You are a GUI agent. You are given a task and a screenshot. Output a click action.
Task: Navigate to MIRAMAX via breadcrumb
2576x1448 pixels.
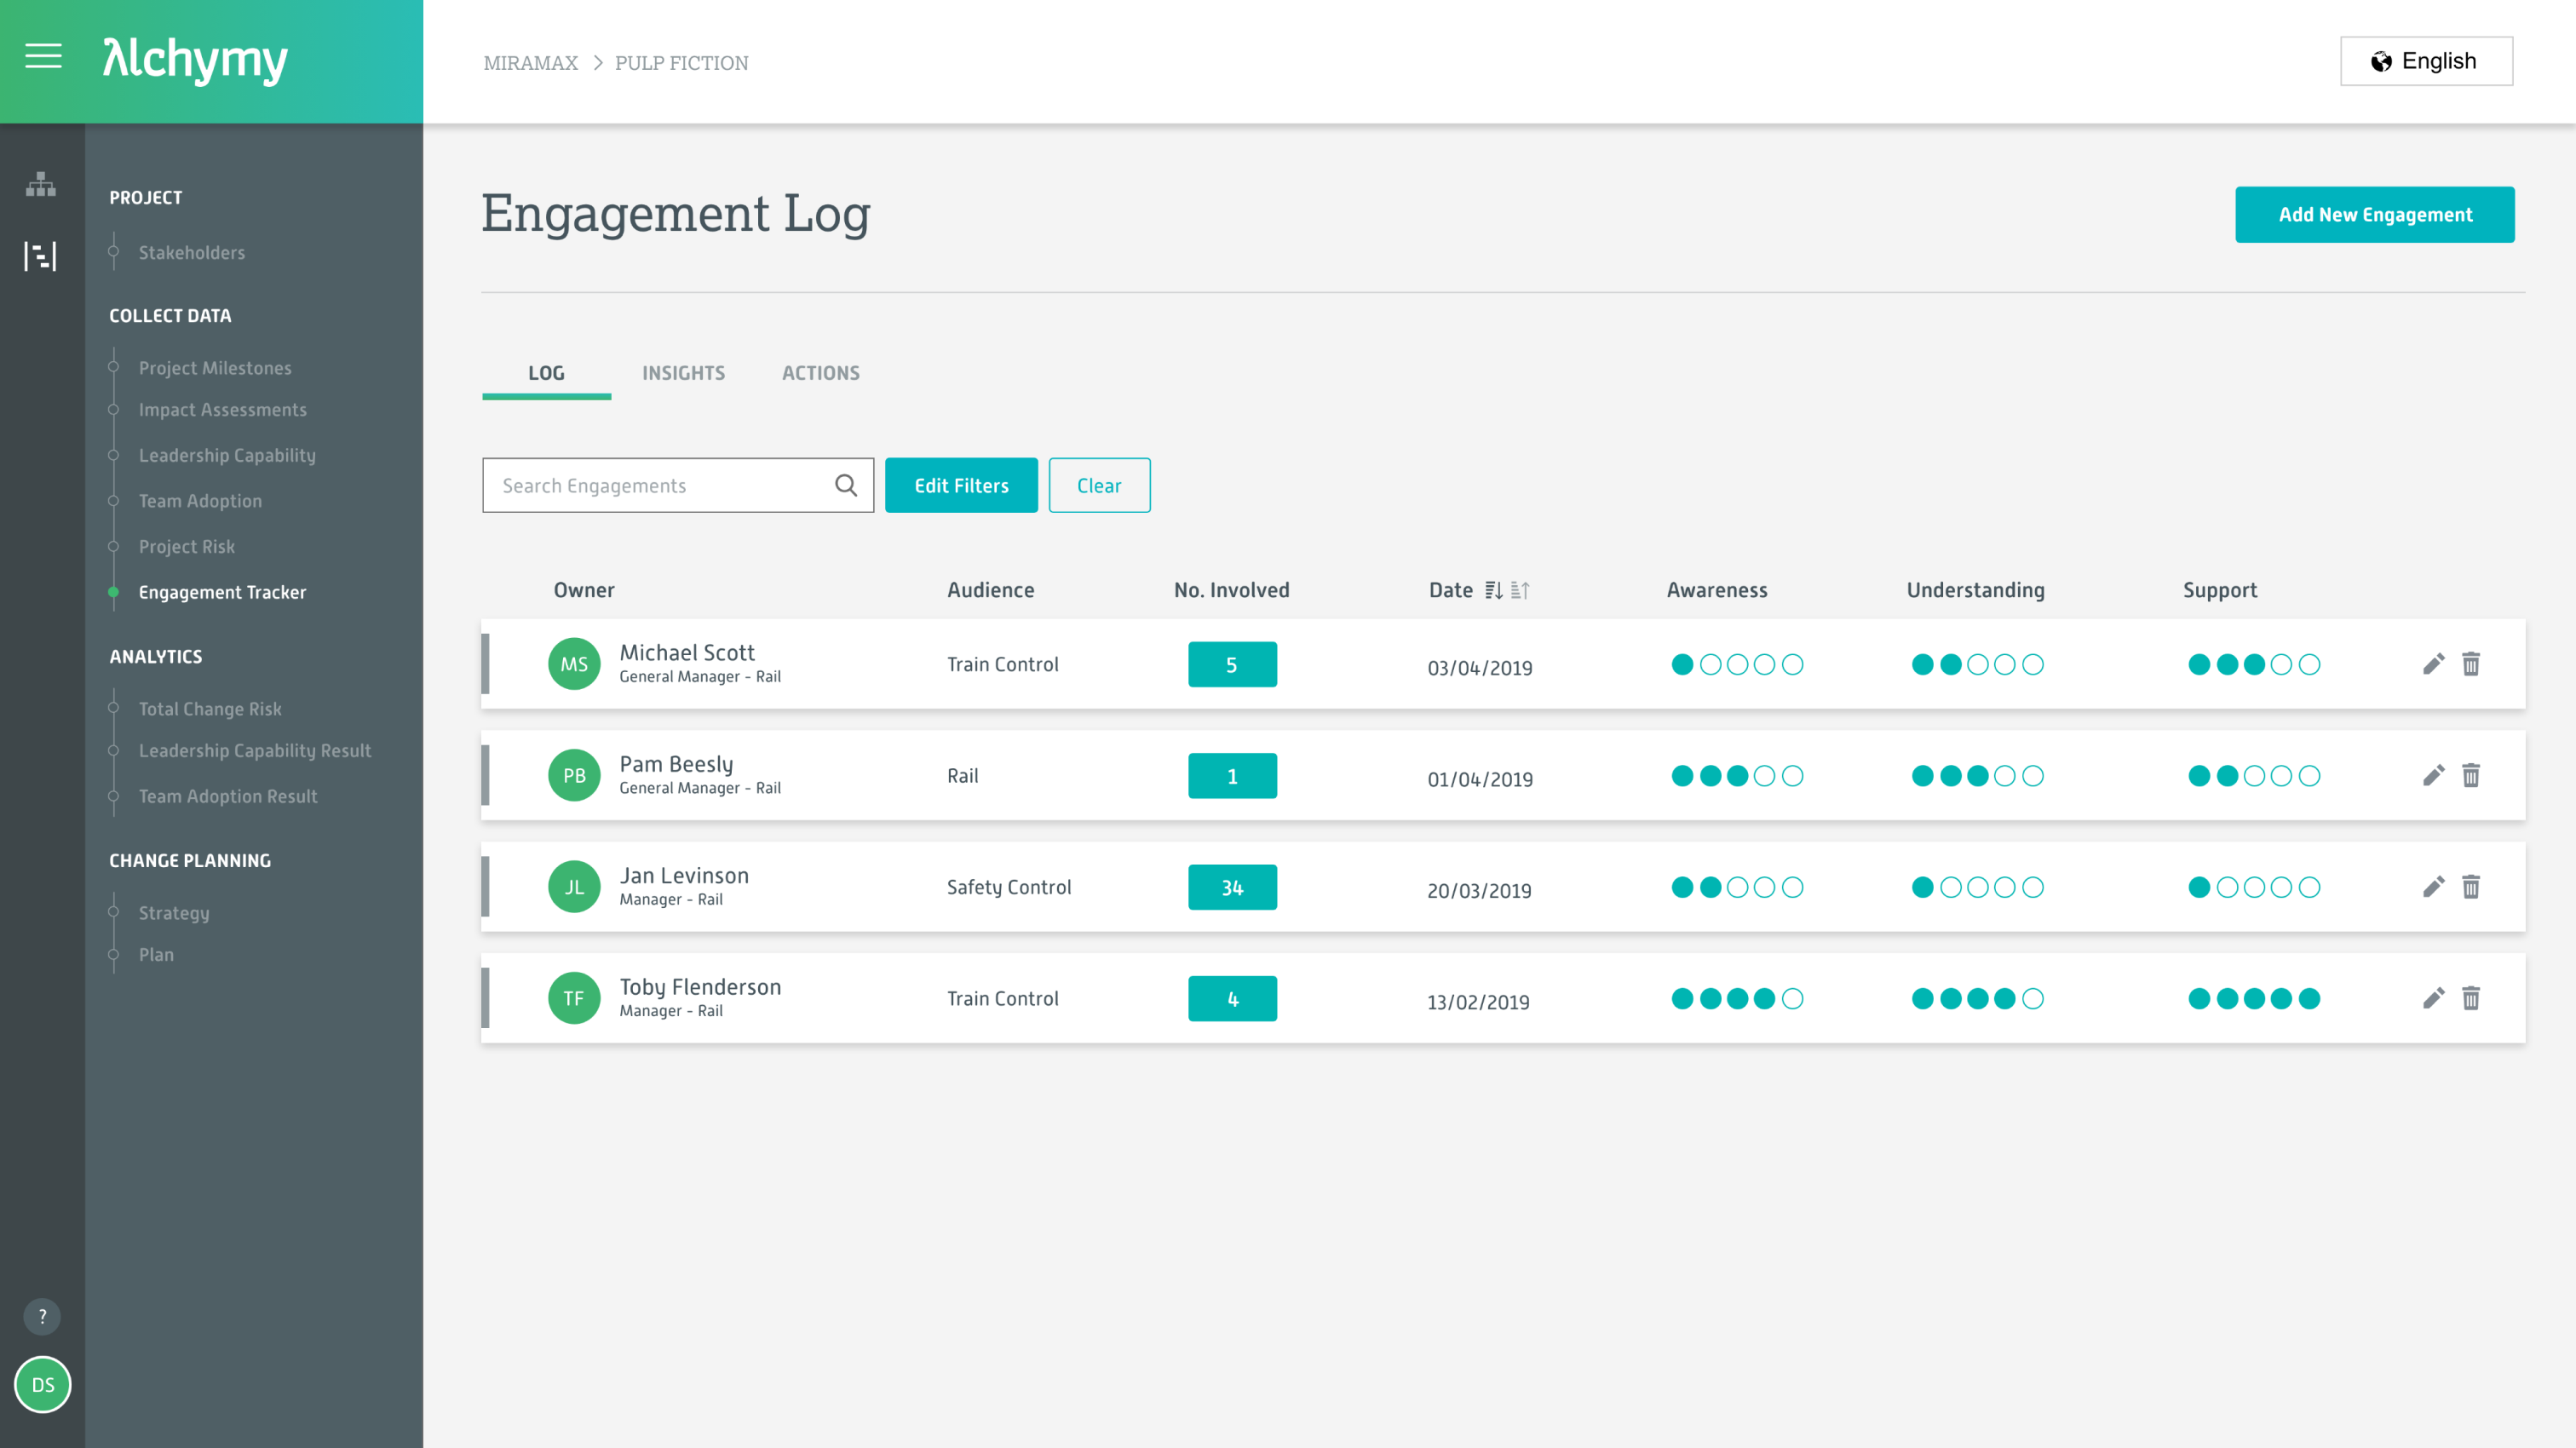(530, 62)
